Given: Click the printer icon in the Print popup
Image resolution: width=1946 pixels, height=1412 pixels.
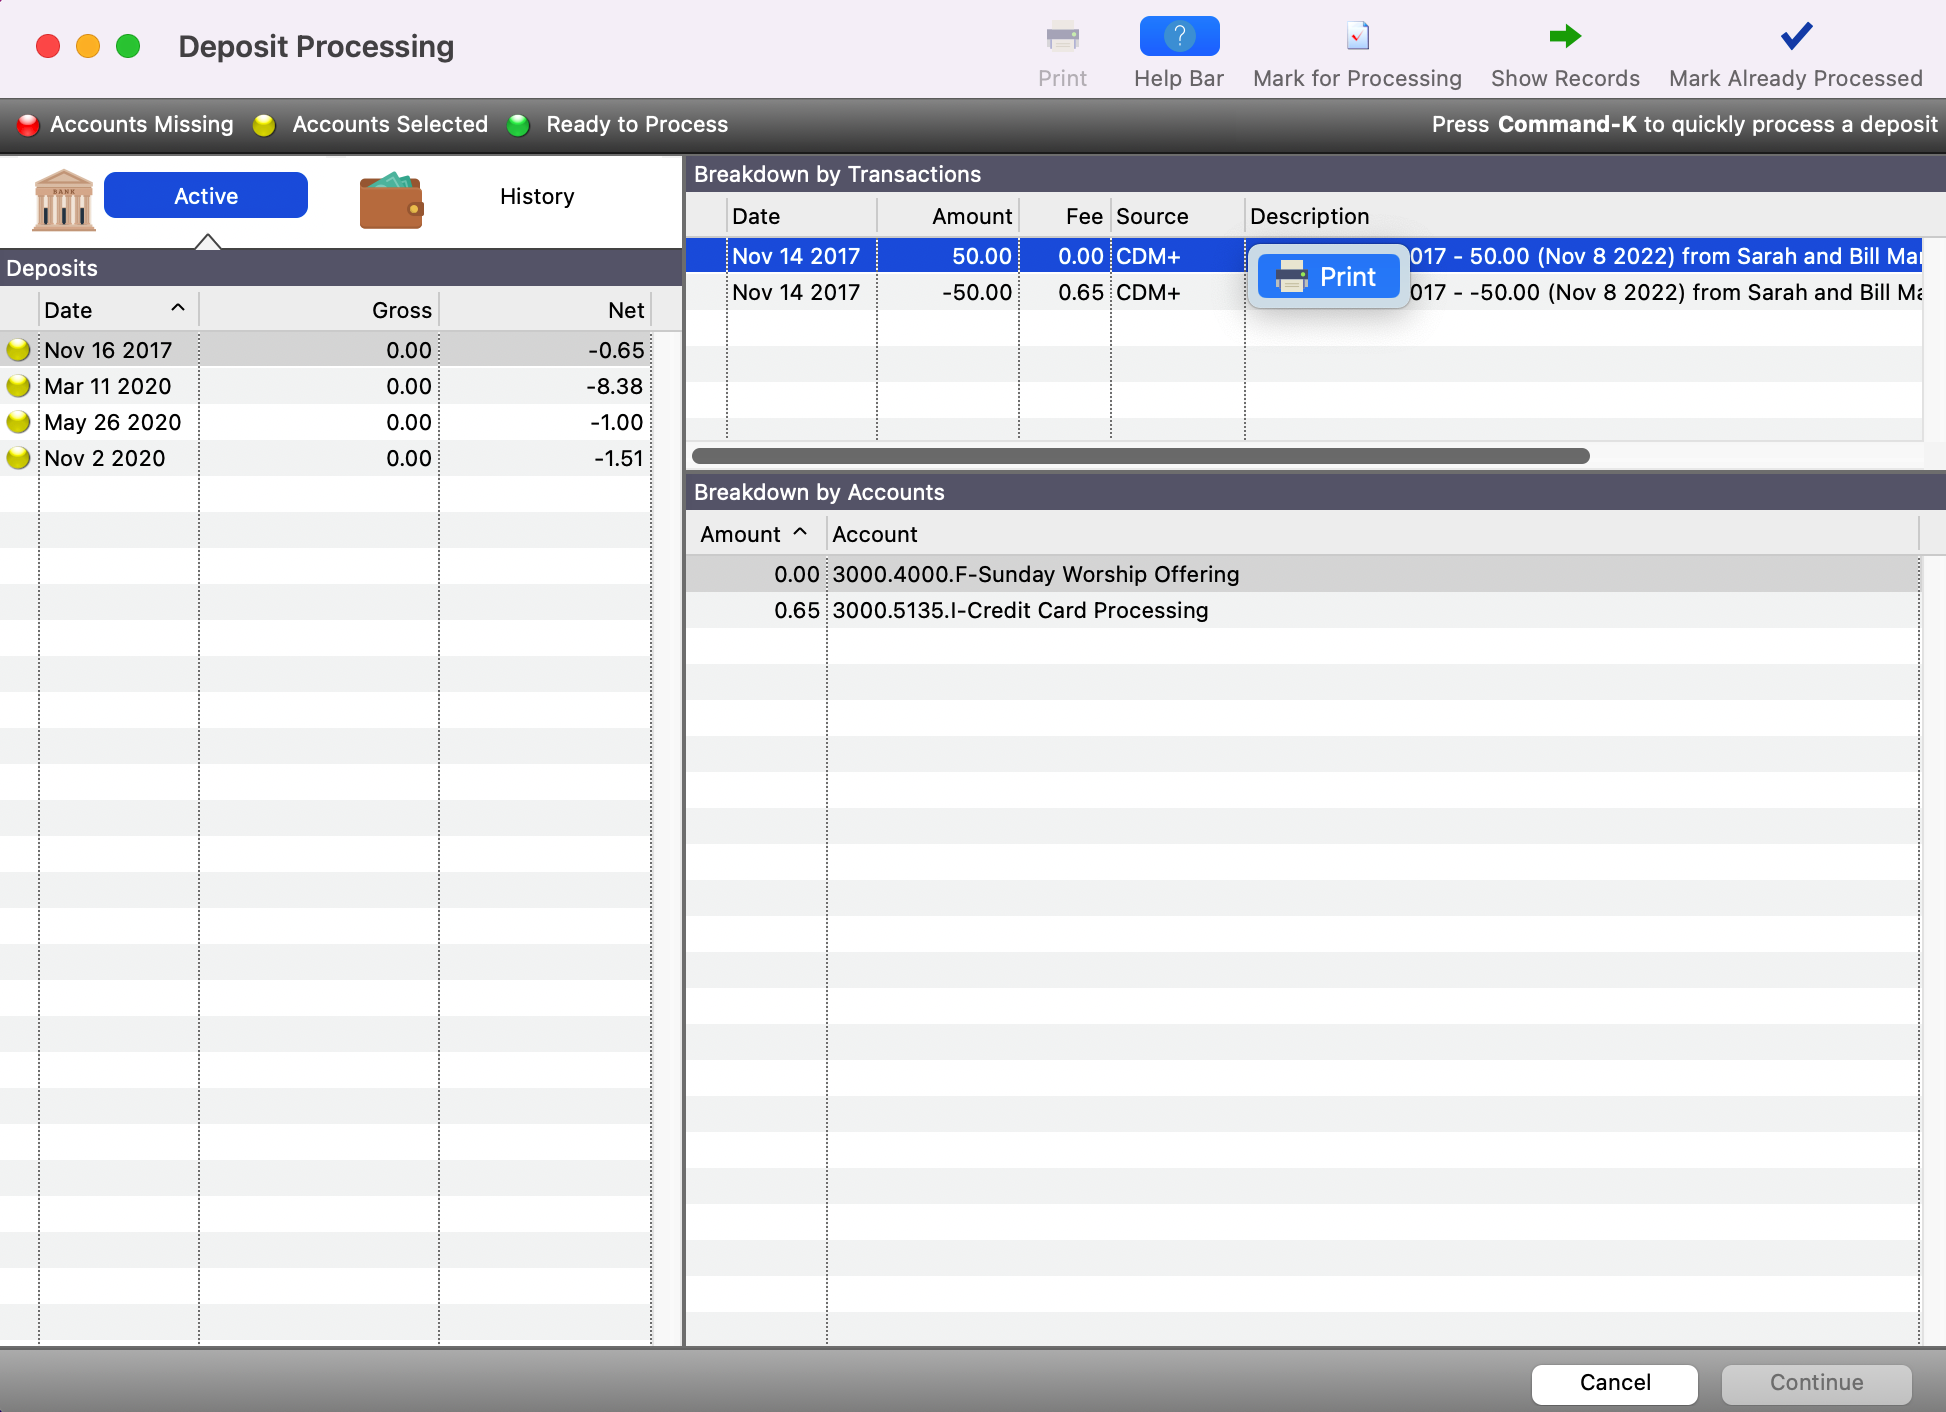Looking at the screenshot, I should tap(1293, 276).
